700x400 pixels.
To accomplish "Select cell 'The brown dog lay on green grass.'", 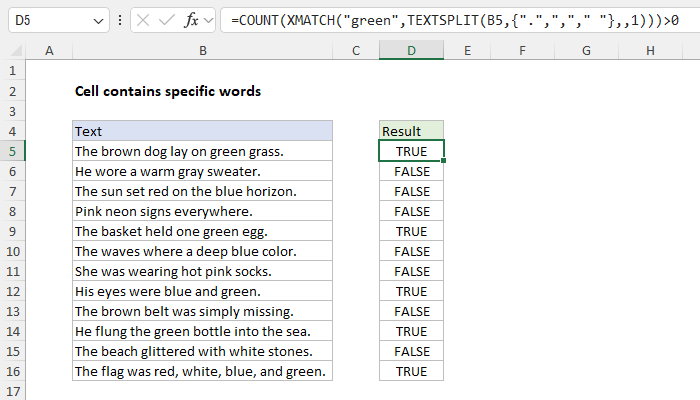I will coord(203,151).
